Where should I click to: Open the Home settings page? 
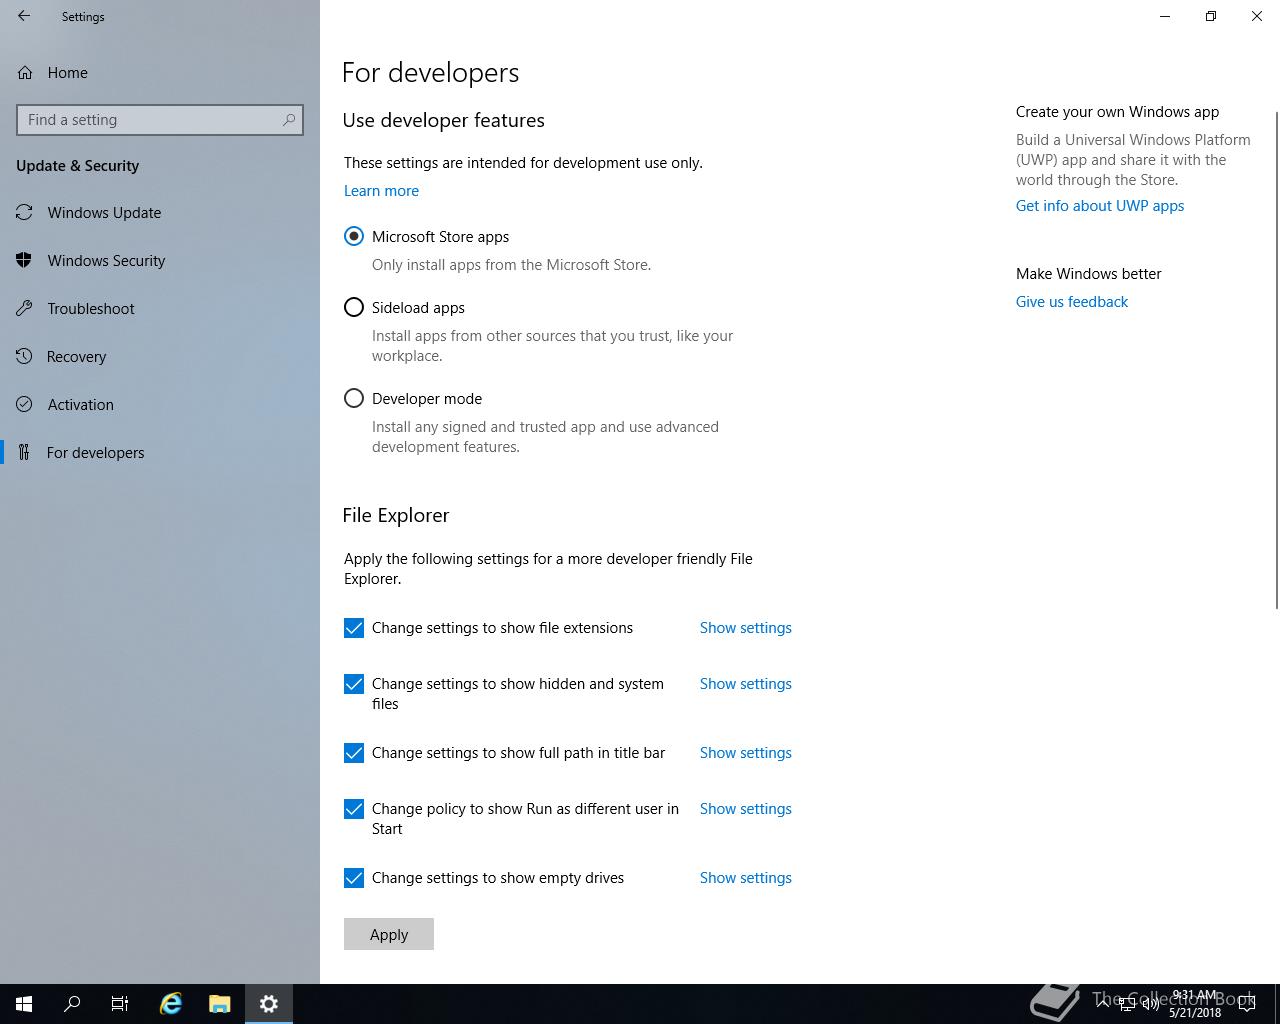click(67, 73)
